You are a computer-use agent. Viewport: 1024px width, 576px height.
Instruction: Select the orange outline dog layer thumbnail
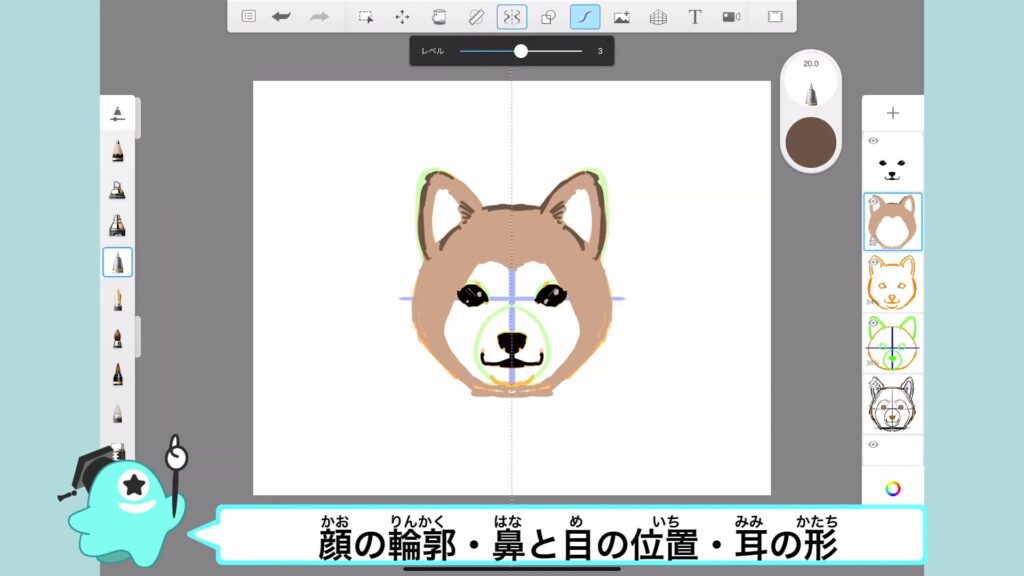pyautogui.click(x=892, y=282)
